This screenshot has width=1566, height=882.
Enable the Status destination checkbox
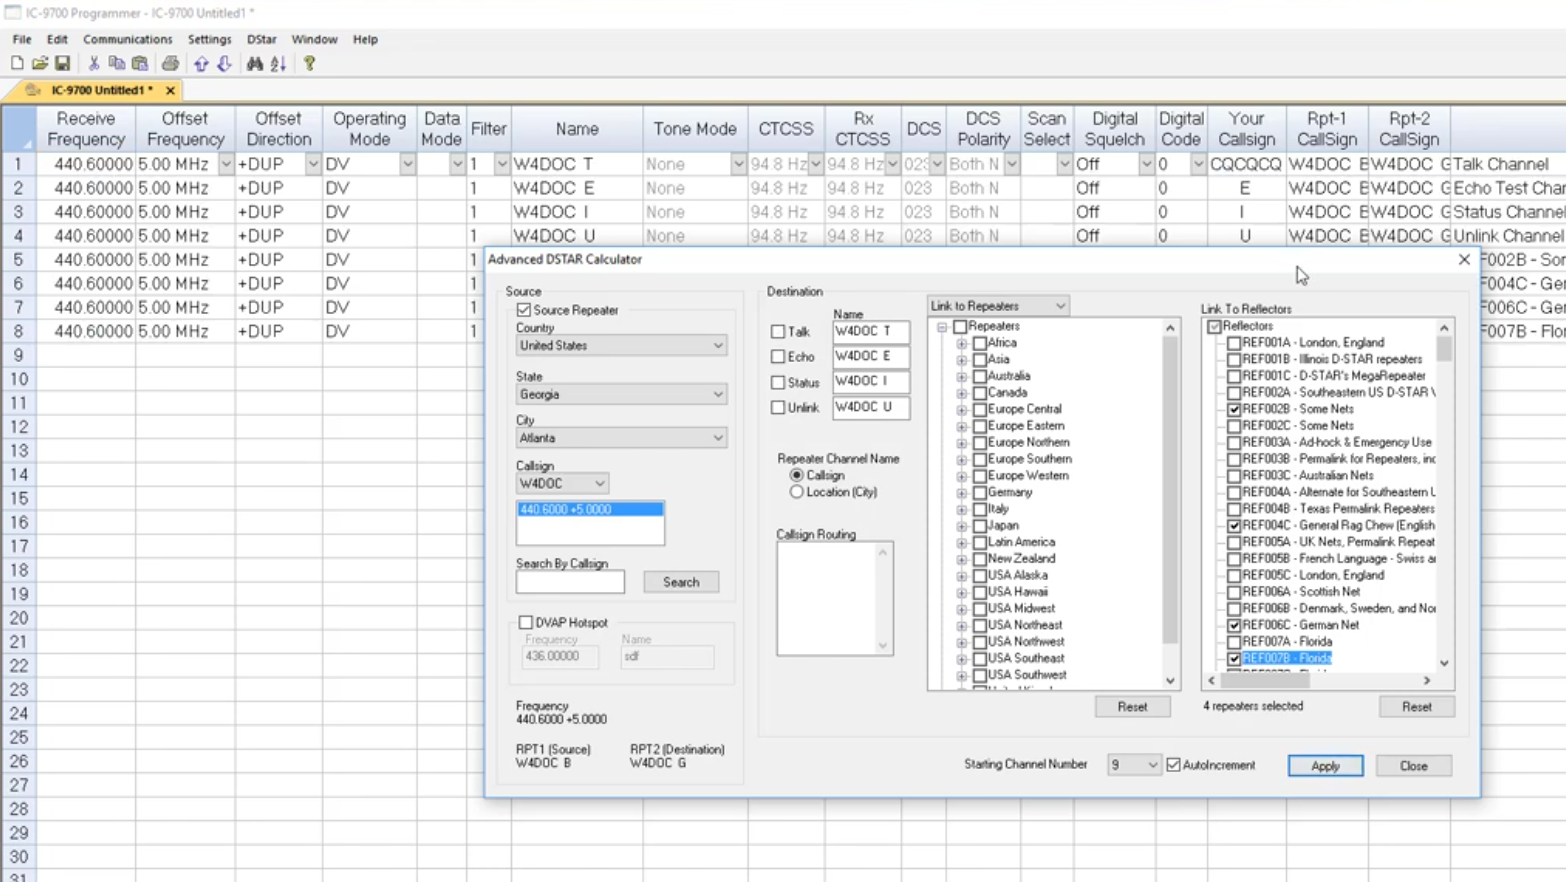pos(778,382)
